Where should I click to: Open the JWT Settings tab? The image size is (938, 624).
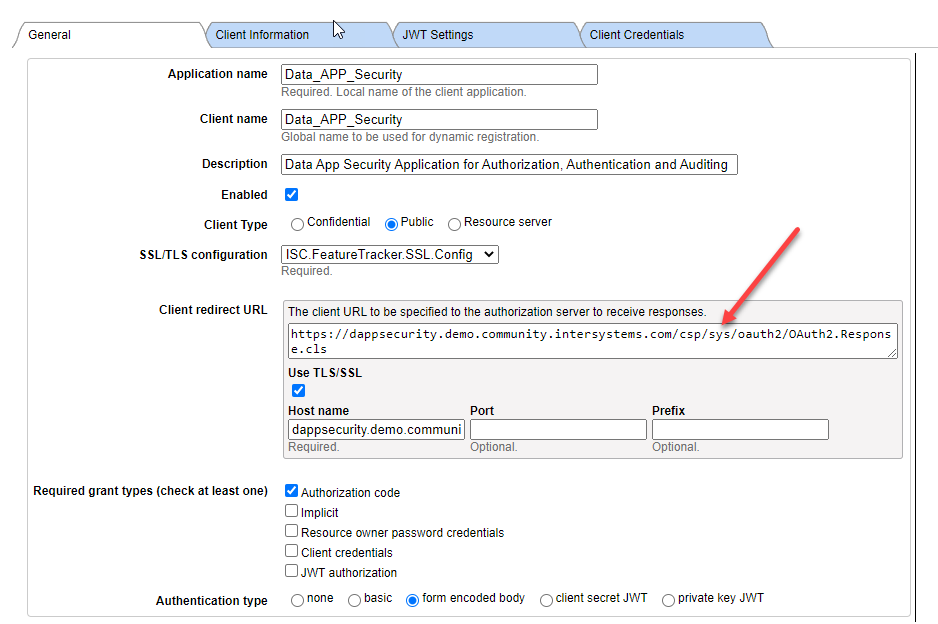click(438, 35)
